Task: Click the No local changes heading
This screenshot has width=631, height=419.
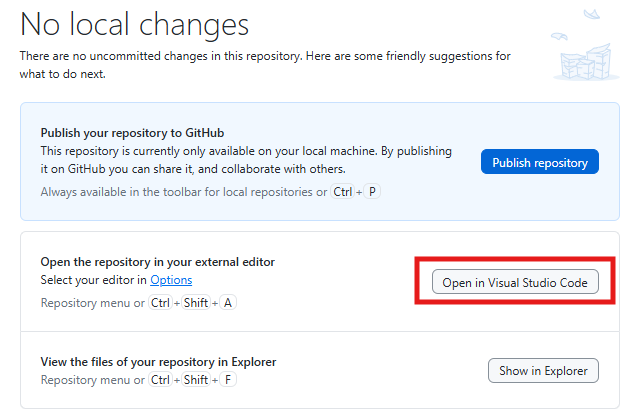Action: tap(135, 22)
